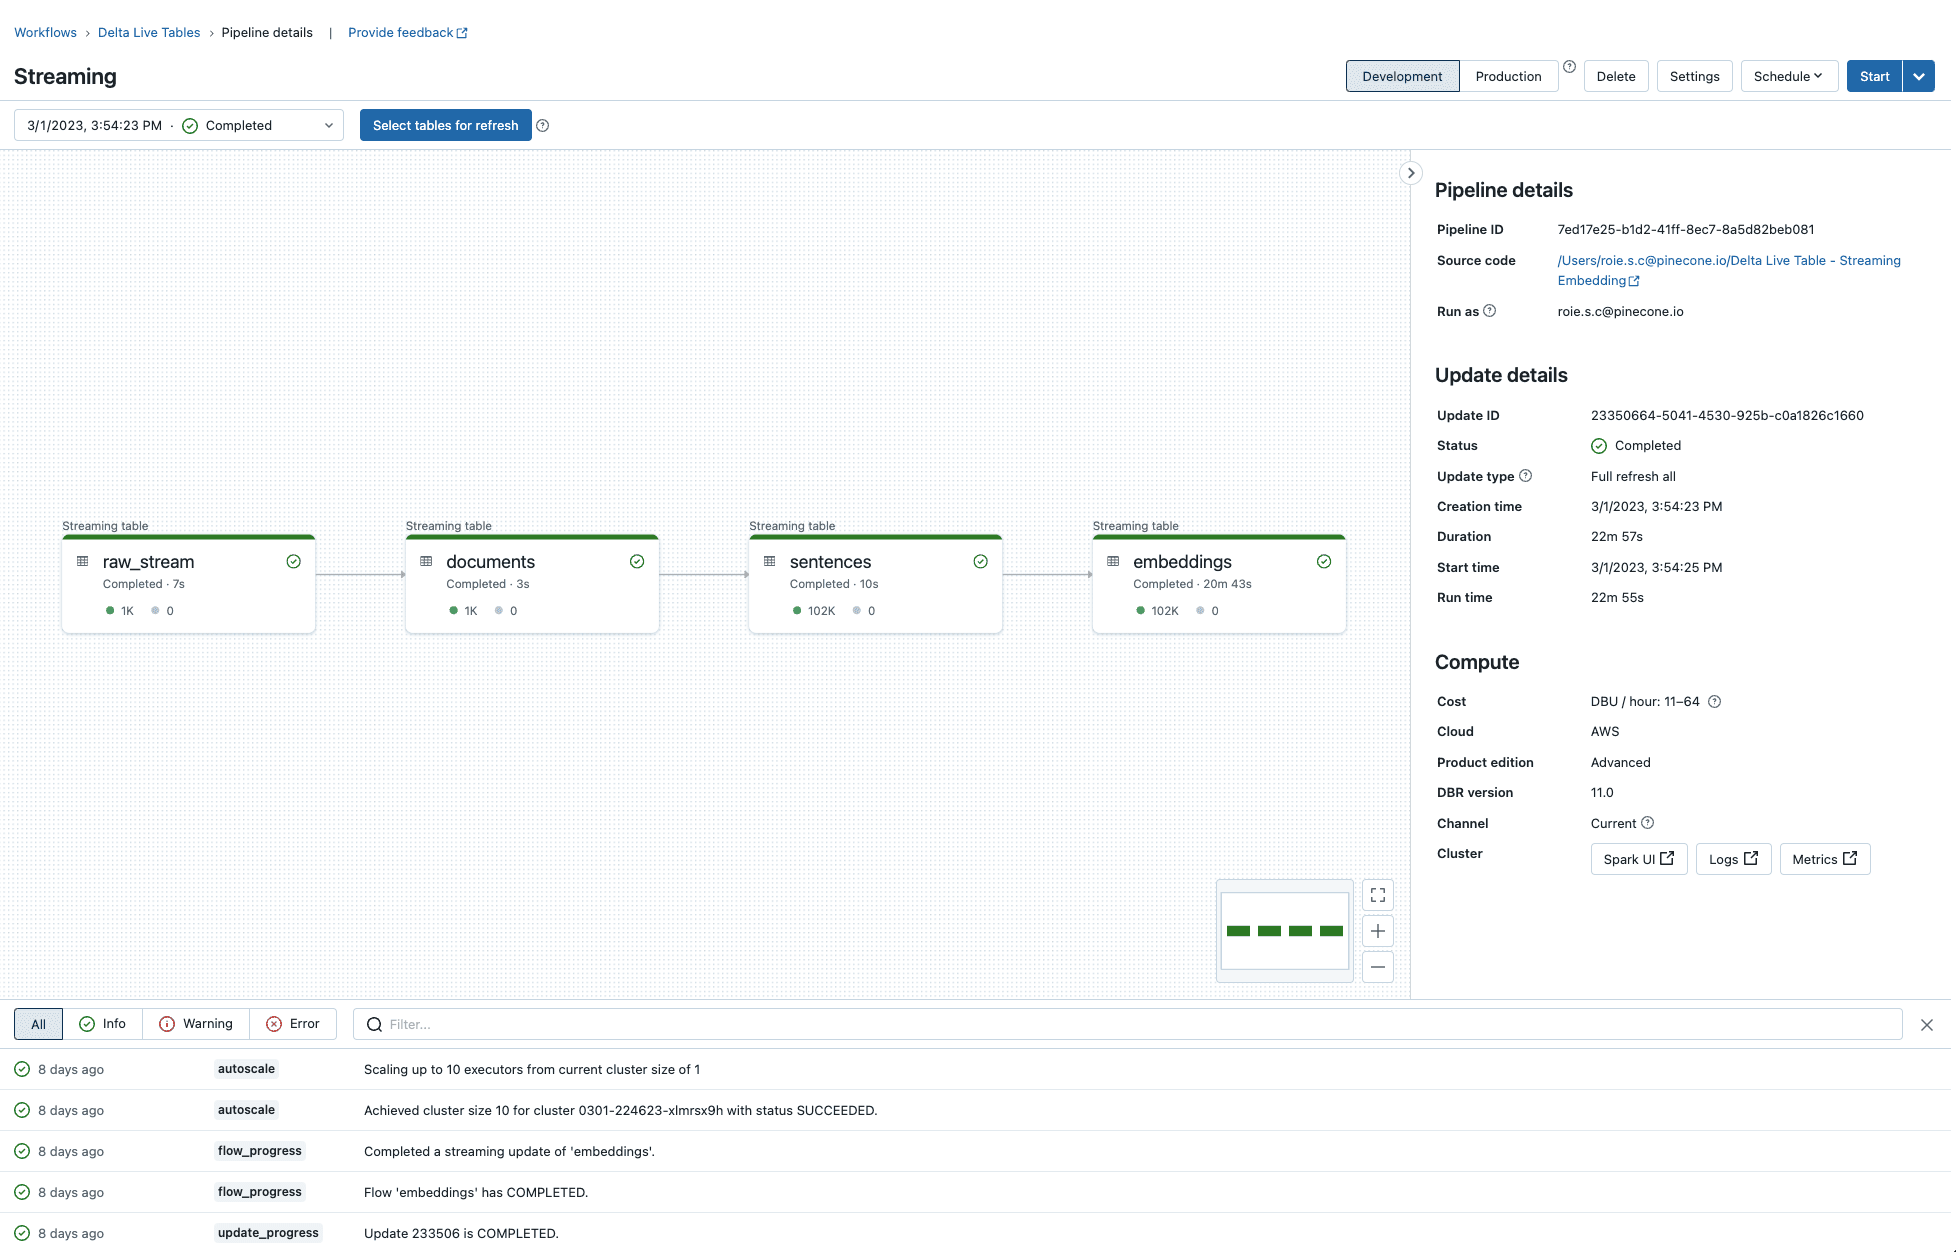Viewport: 1956px width, 1252px height.
Task: Open the Start button's dropdown arrow
Action: (x=1919, y=75)
